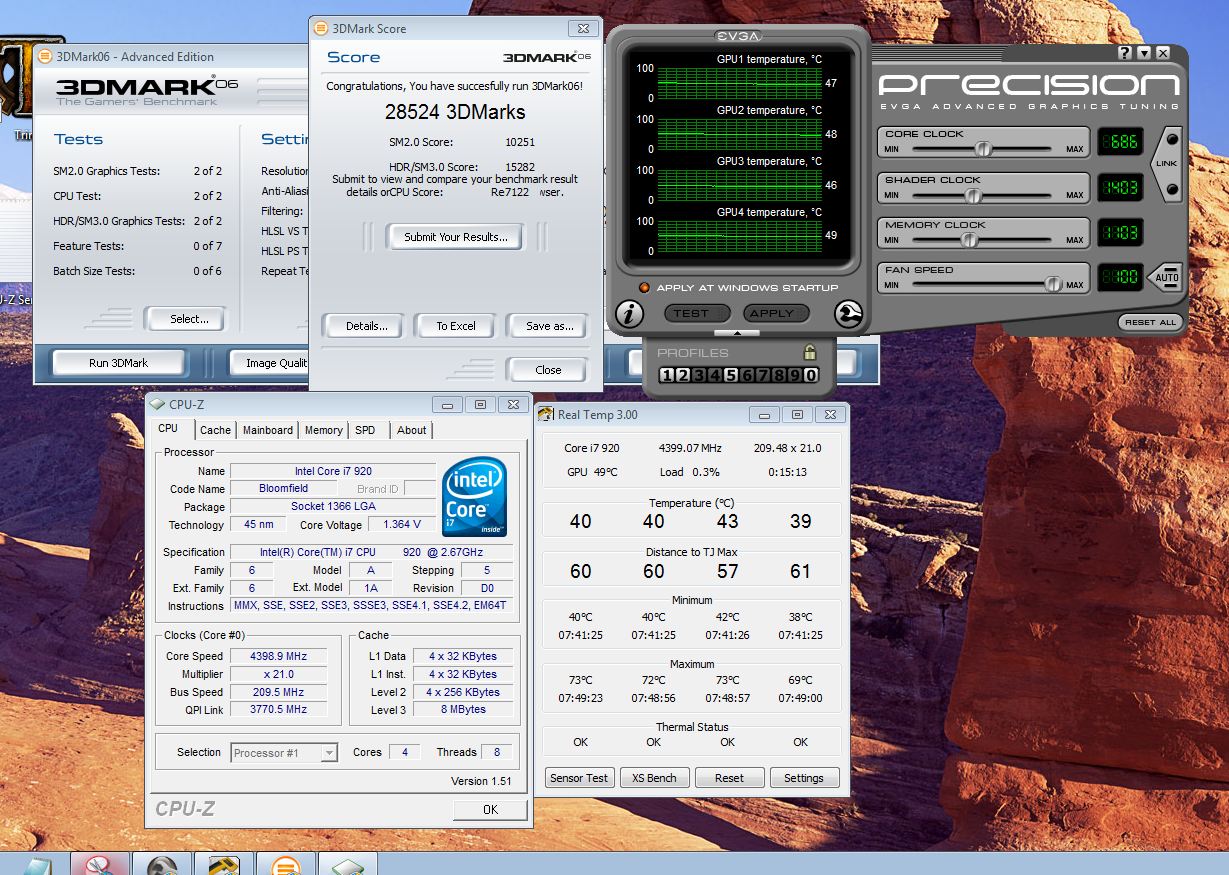The image size is (1229, 875).
Task: Open notepad taskbar icon
Action: (38, 865)
